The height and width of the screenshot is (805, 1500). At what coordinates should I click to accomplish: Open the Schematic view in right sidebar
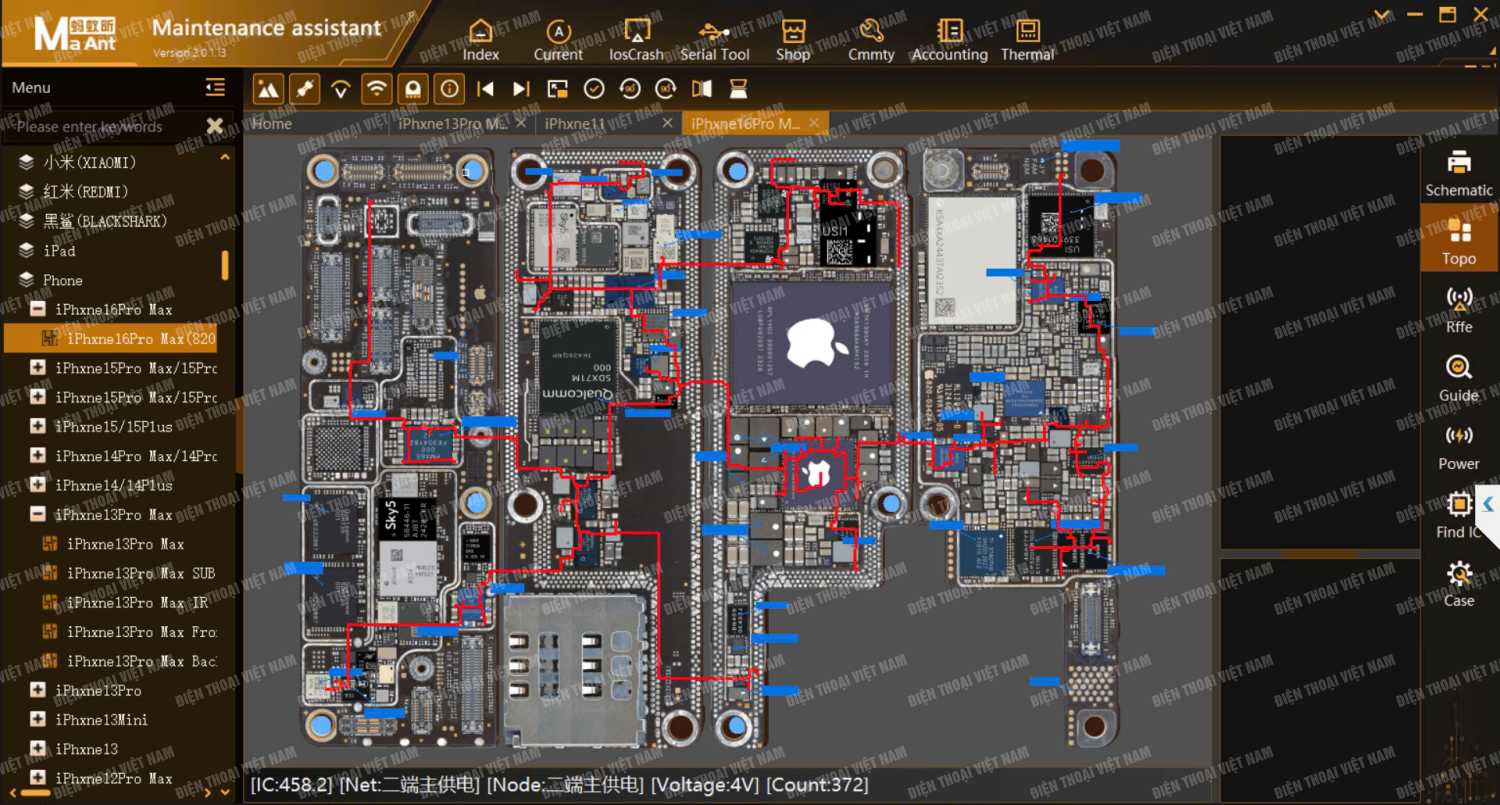[1459, 173]
